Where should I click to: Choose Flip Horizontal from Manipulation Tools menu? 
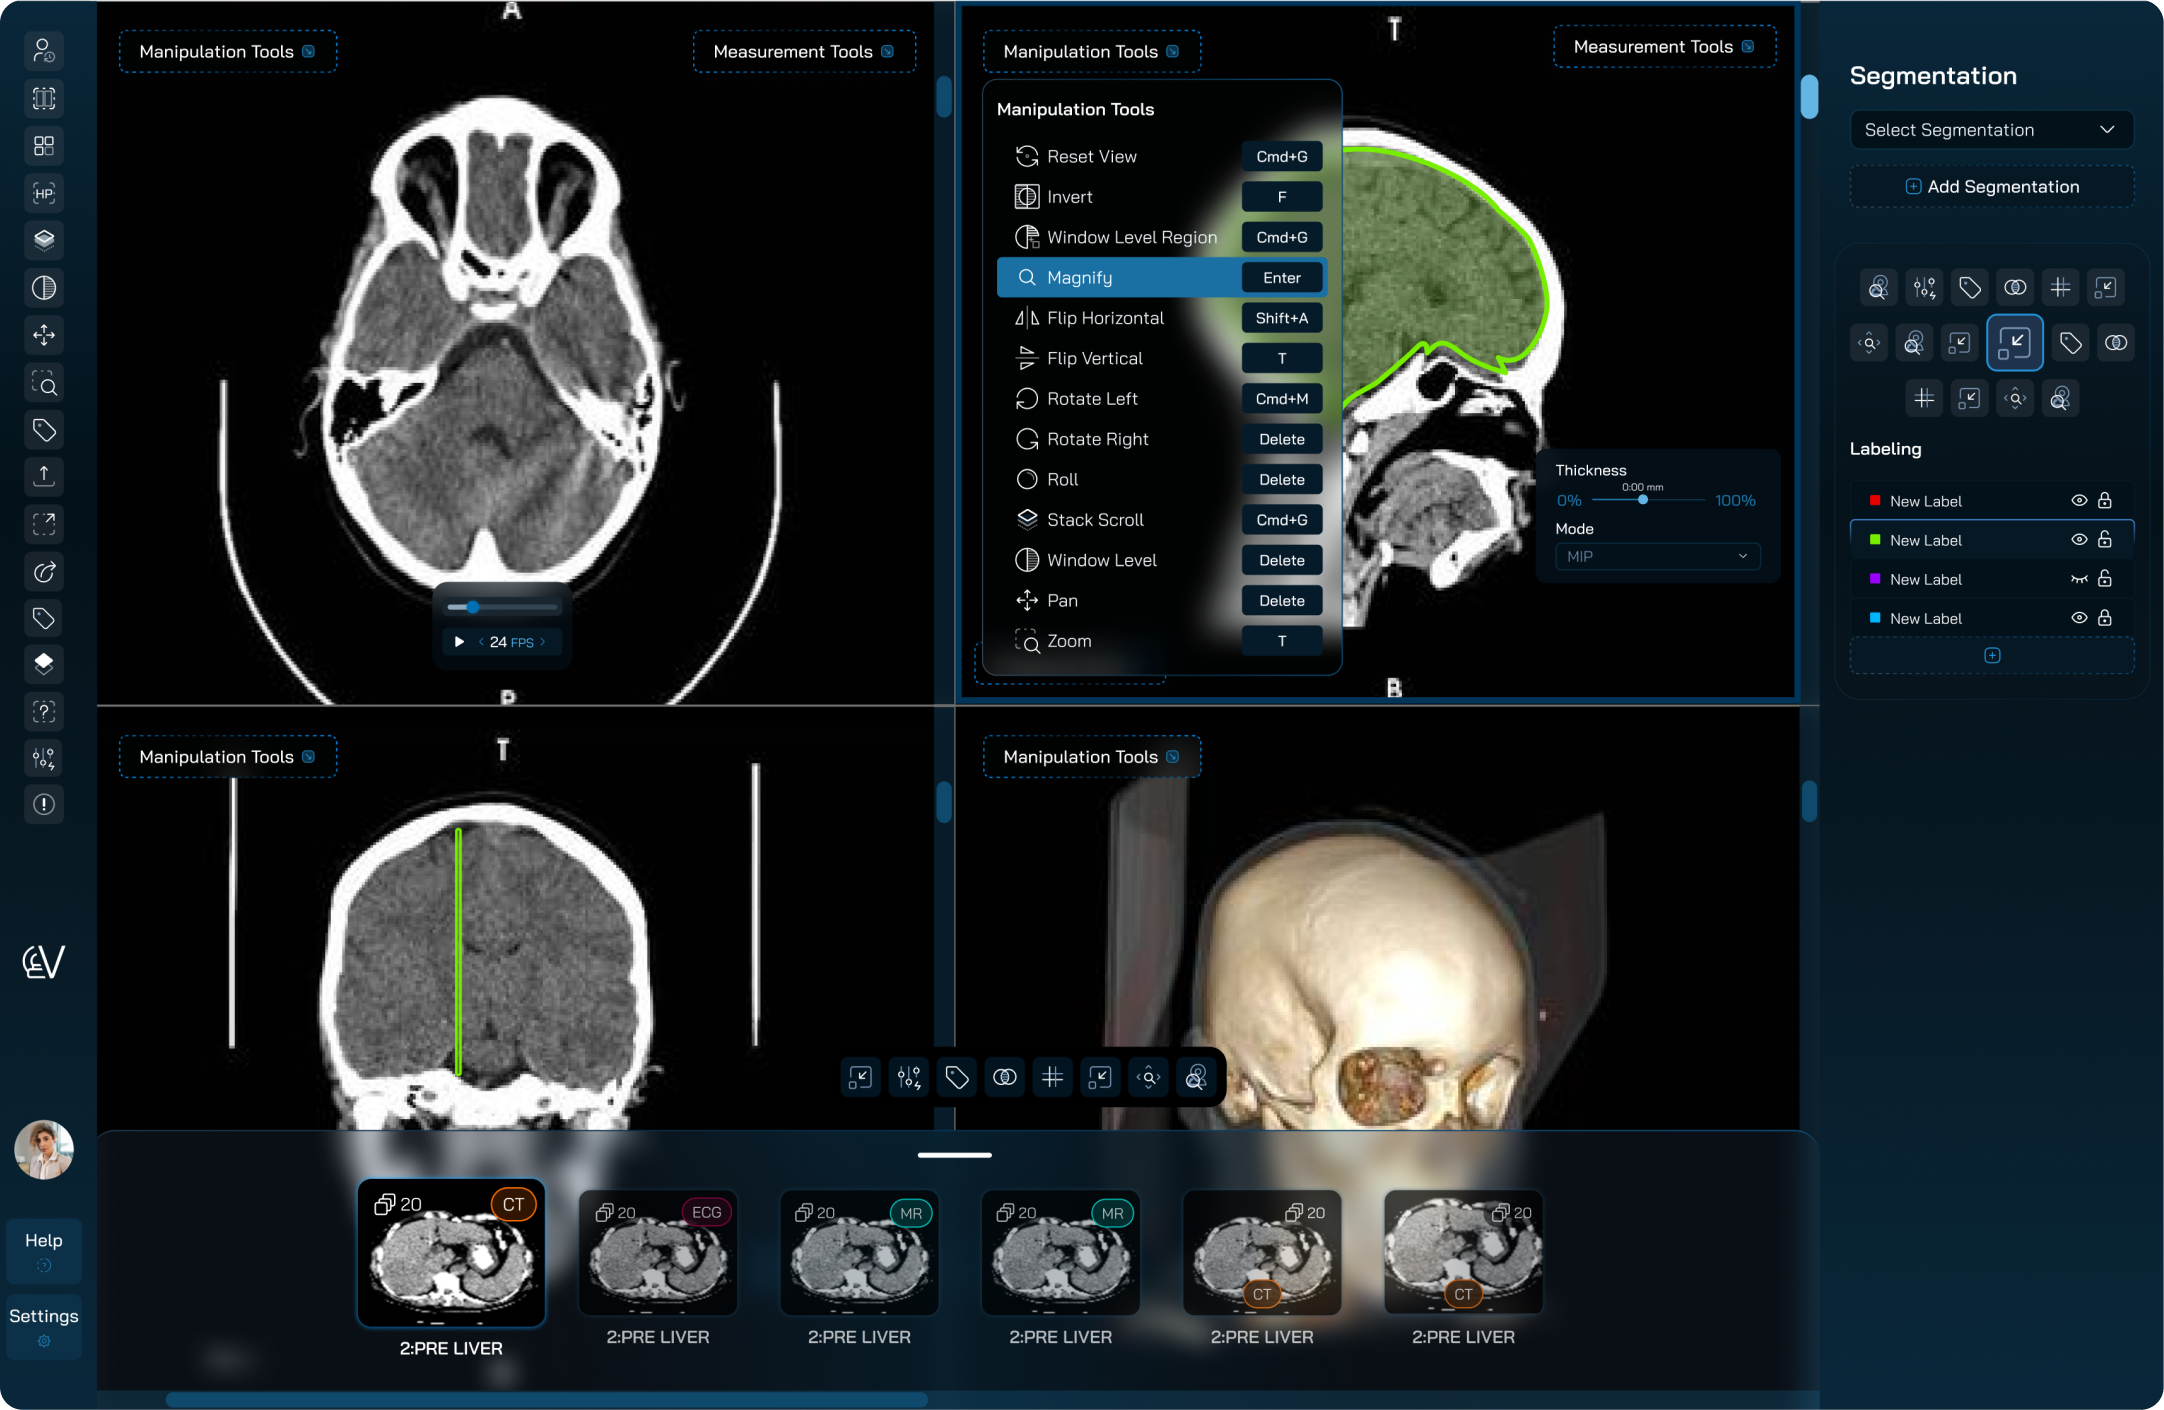[1105, 318]
